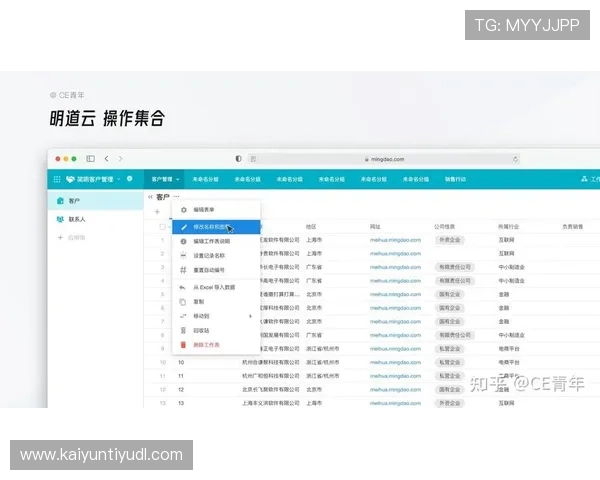
Task: Select the 客户 sidebar item
Action: coord(96,201)
